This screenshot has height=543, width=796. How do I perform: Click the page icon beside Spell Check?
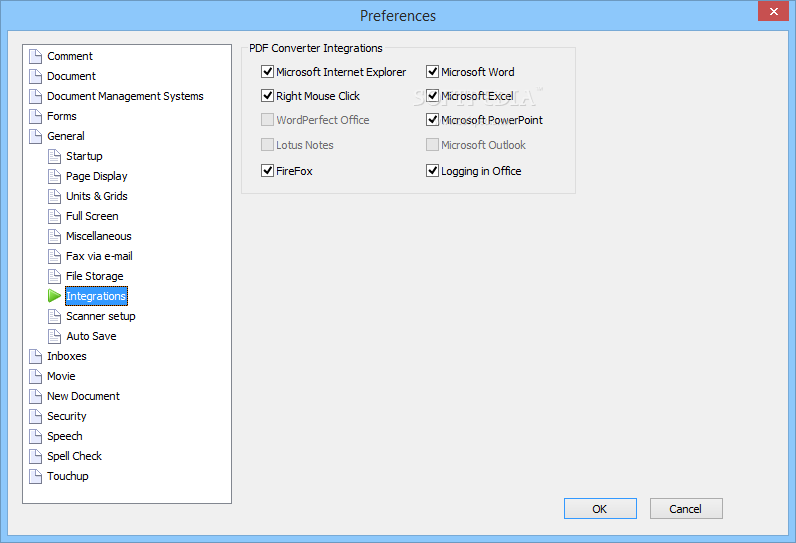(36, 456)
